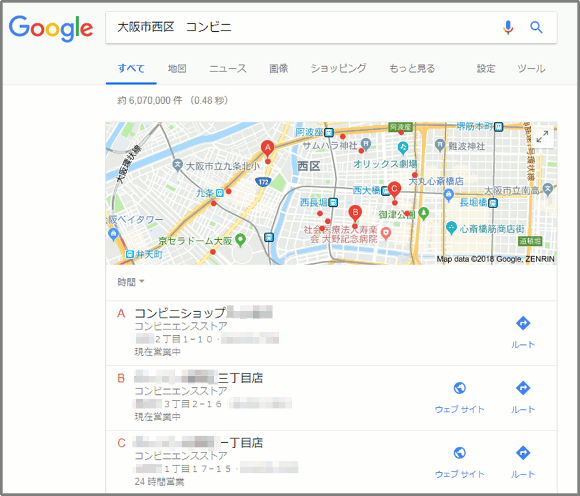
Task: Start voice search with microphone icon
Action: 508,27
